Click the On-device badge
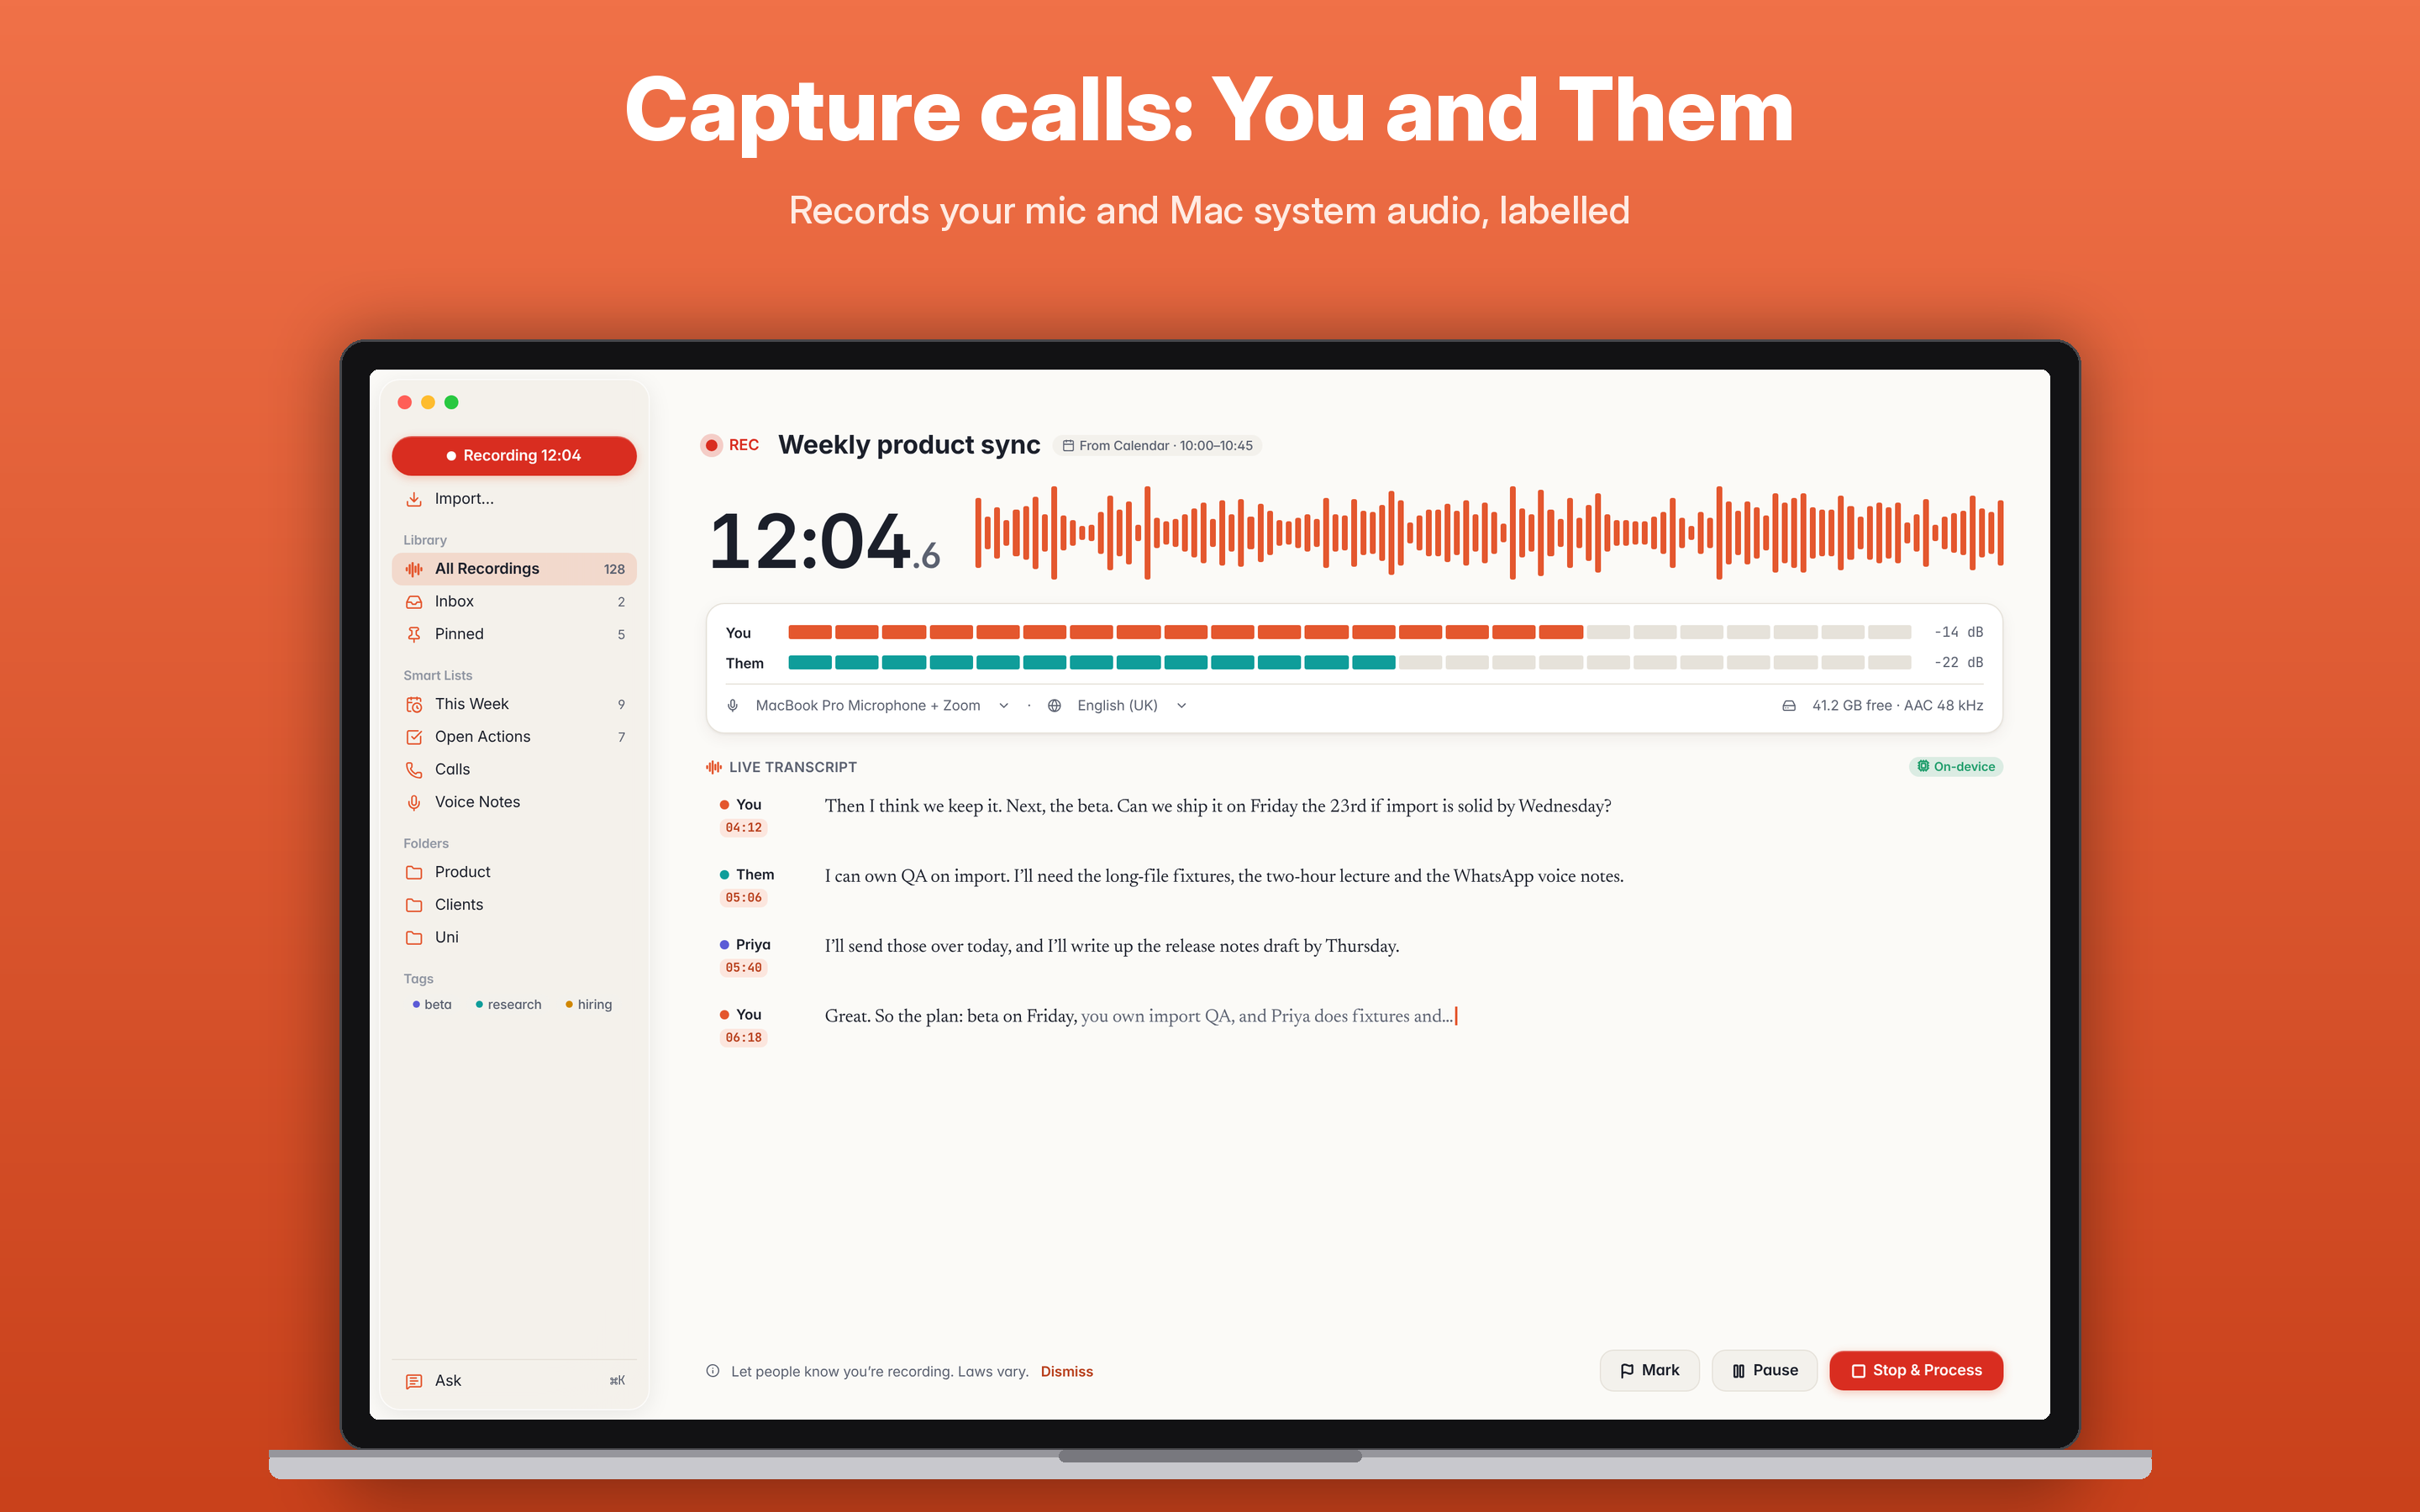 coord(1956,767)
